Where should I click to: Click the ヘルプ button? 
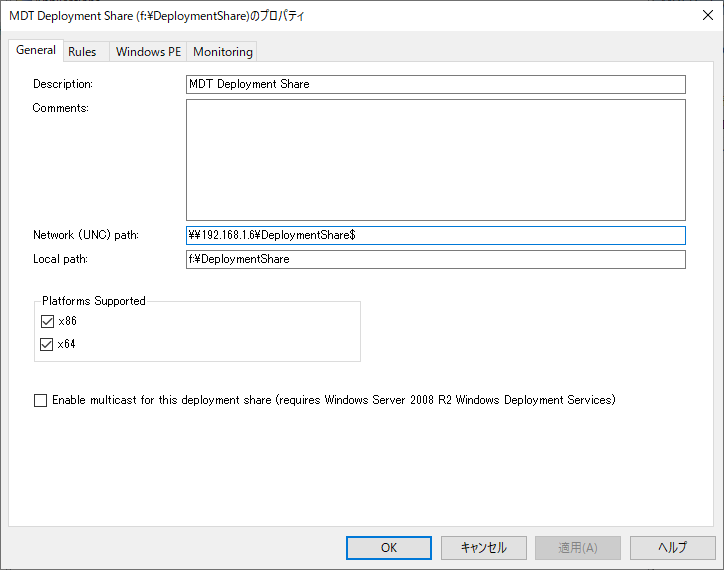673,548
